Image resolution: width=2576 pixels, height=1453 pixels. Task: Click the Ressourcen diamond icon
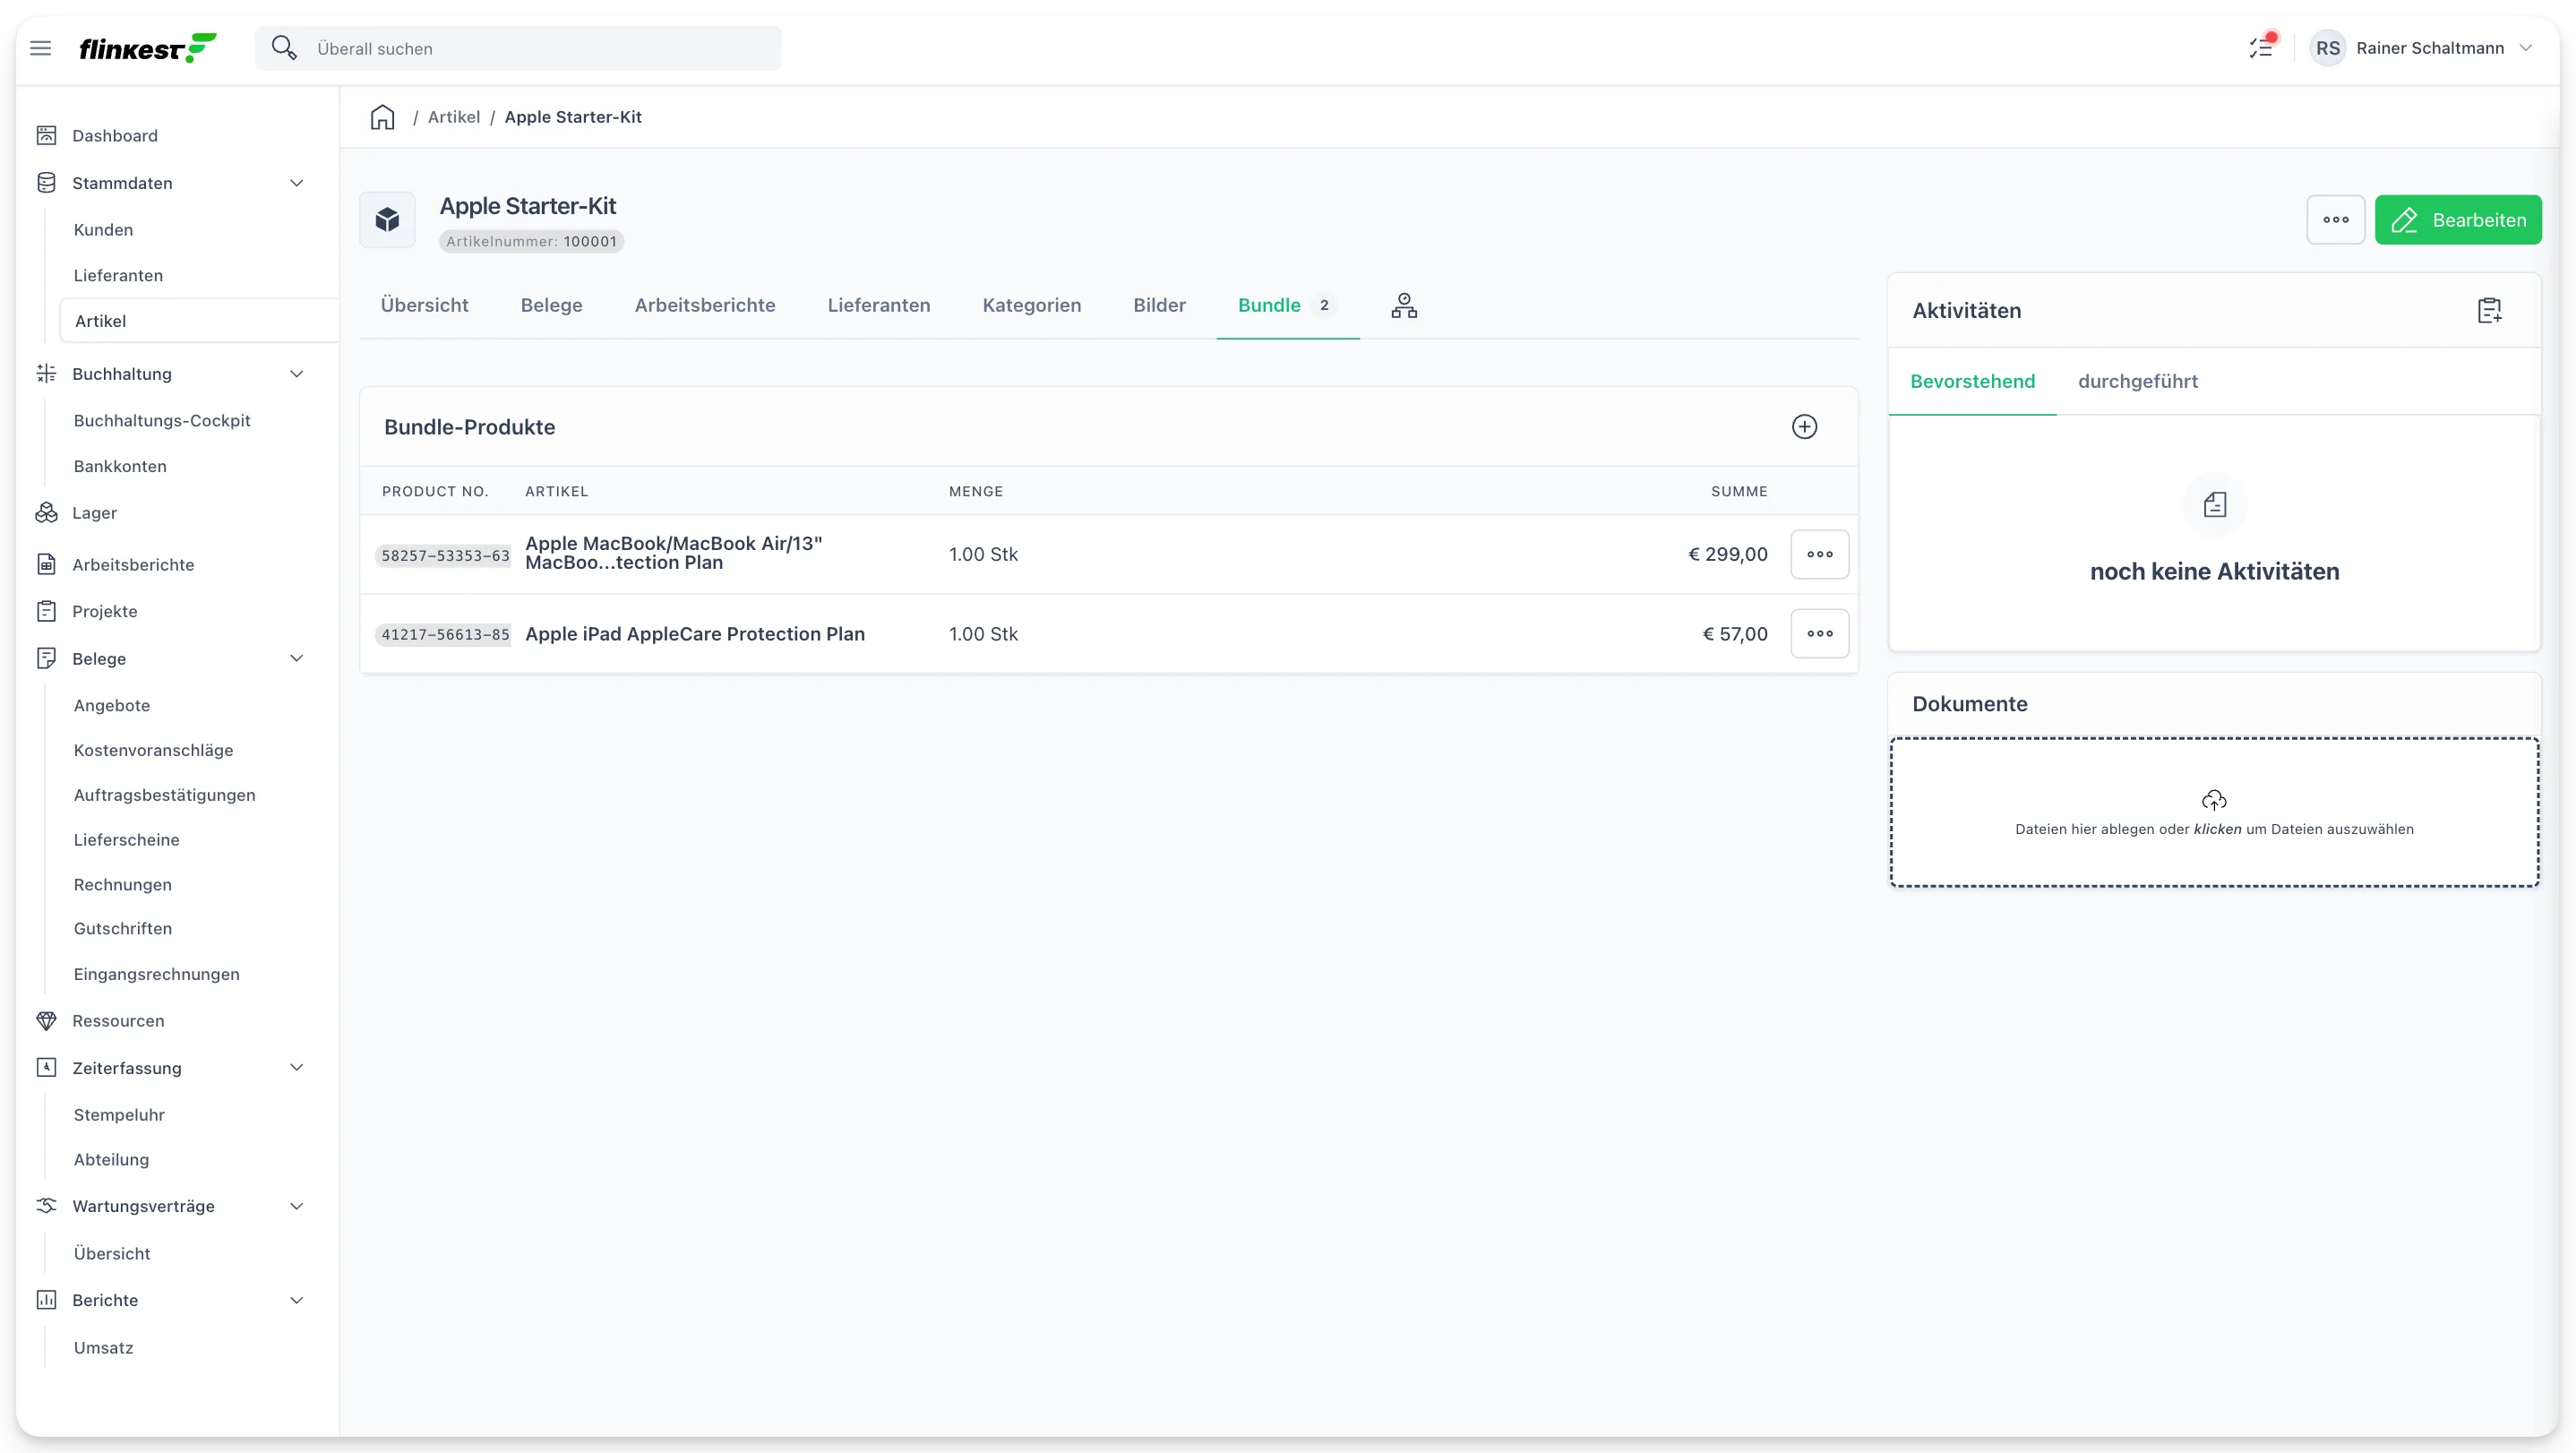click(46, 1021)
